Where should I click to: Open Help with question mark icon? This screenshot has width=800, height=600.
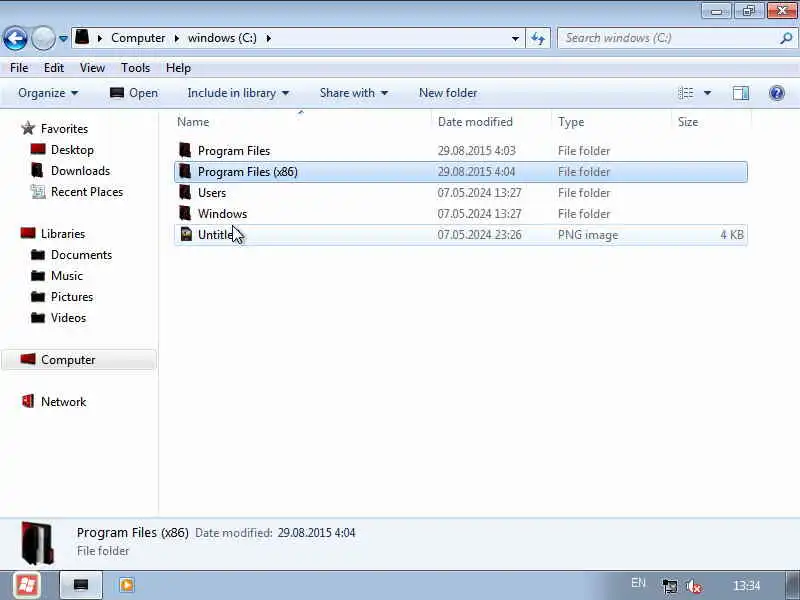(777, 93)
